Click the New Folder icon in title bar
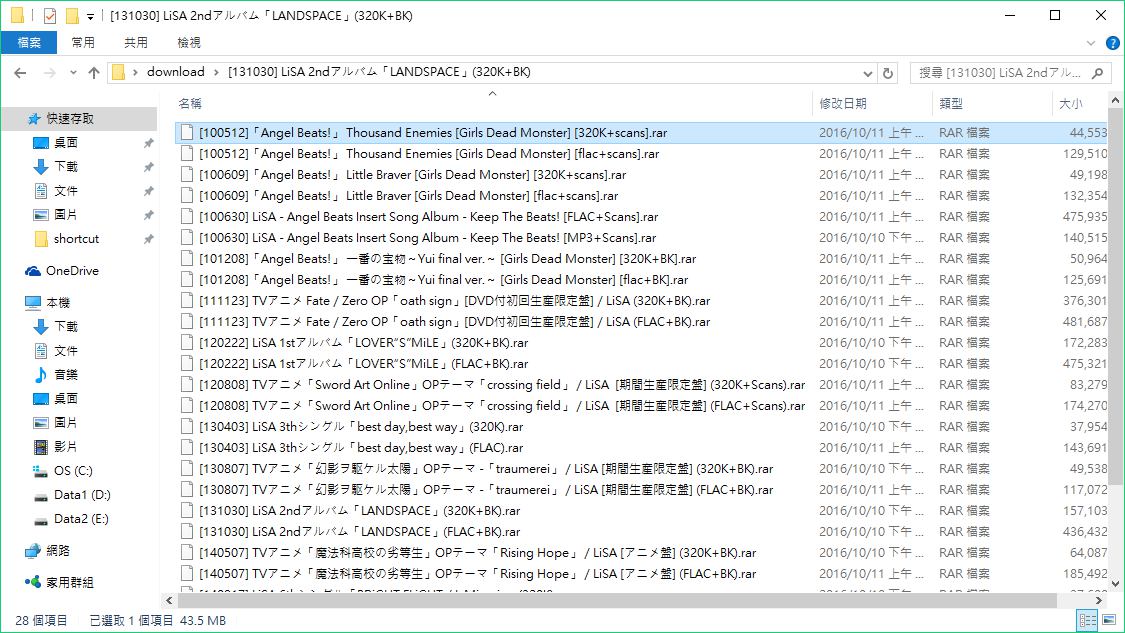This screenshot has height=633, width=1125. (x=72, y=15)
